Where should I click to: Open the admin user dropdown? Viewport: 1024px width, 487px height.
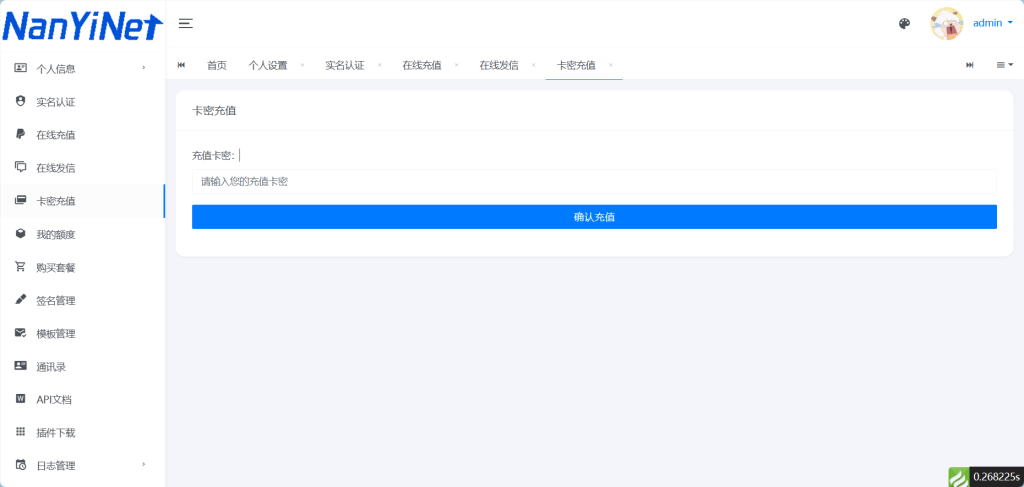click(x=993, y=23)
